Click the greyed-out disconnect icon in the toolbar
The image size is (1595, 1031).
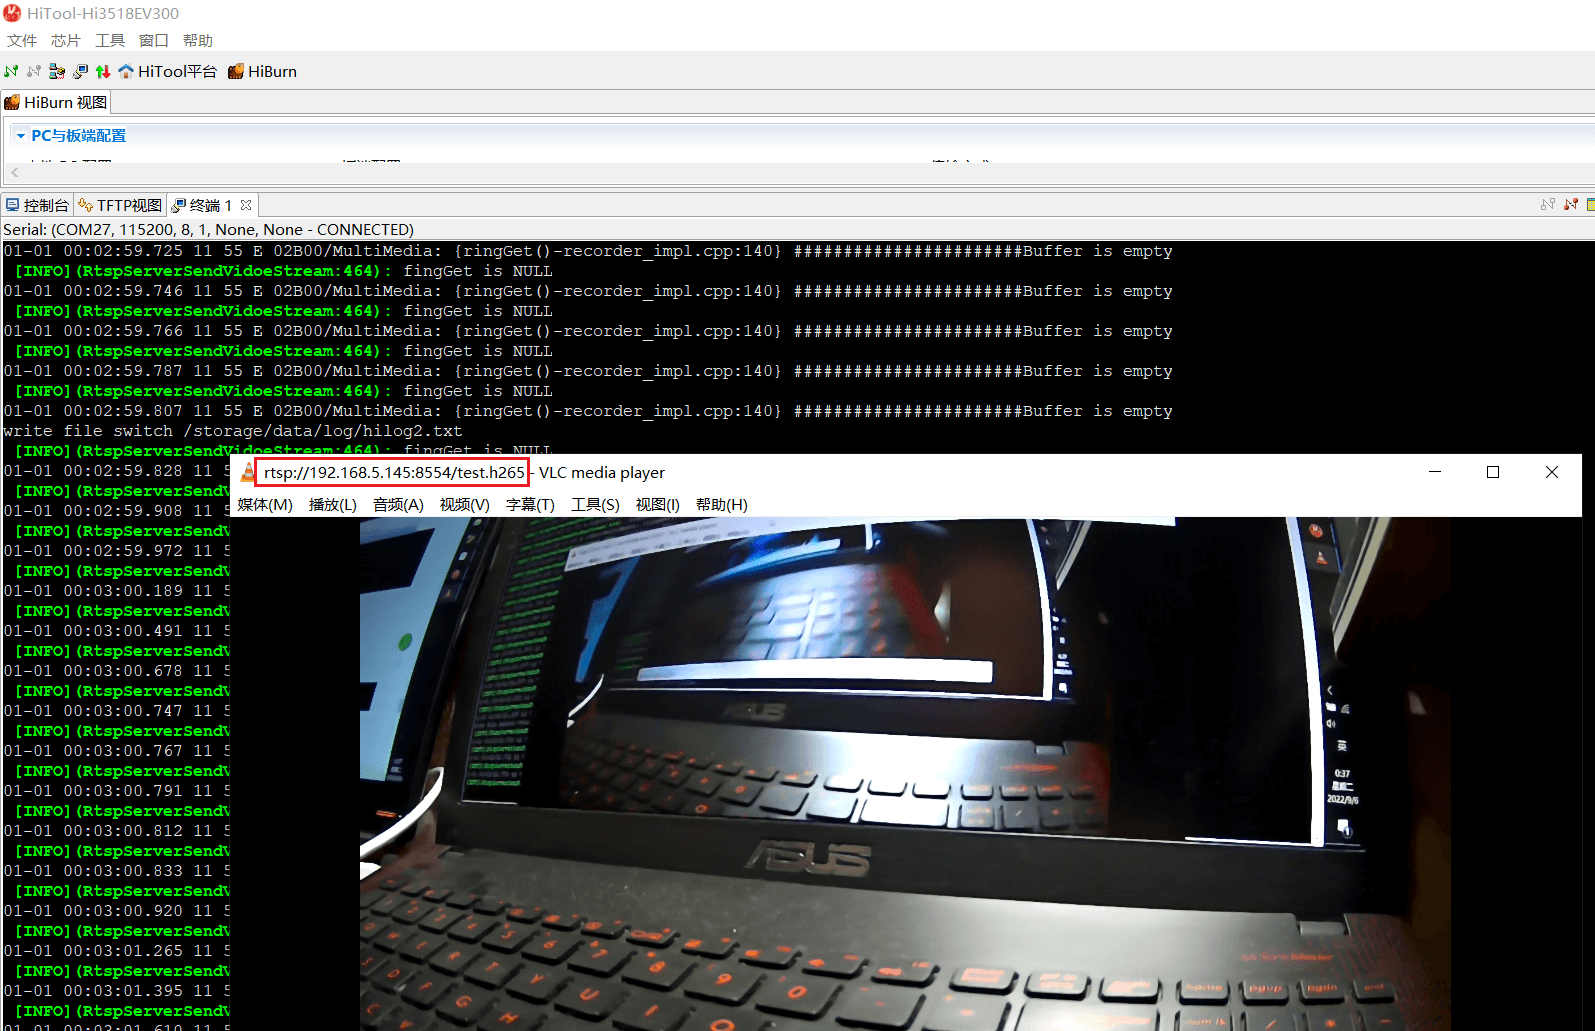[34, 71]
